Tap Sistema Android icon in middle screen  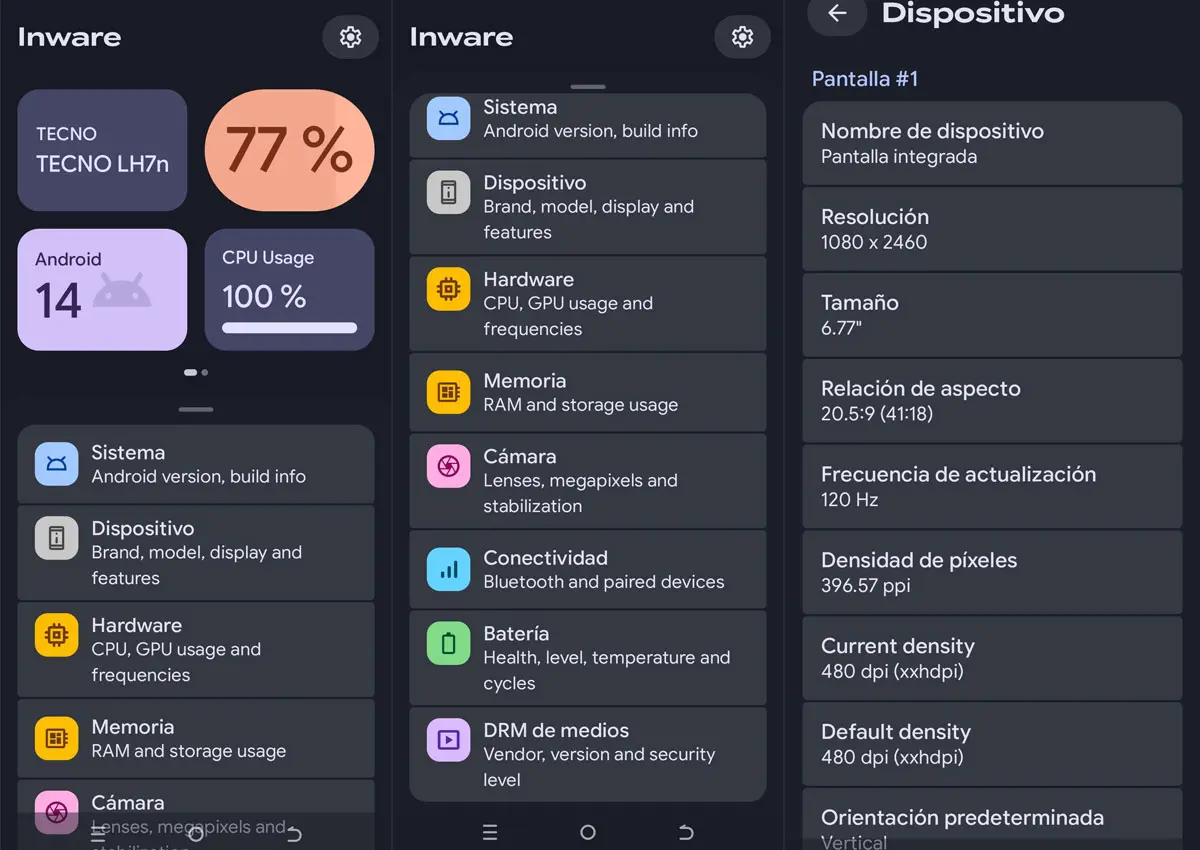click(x=448, y=118)
